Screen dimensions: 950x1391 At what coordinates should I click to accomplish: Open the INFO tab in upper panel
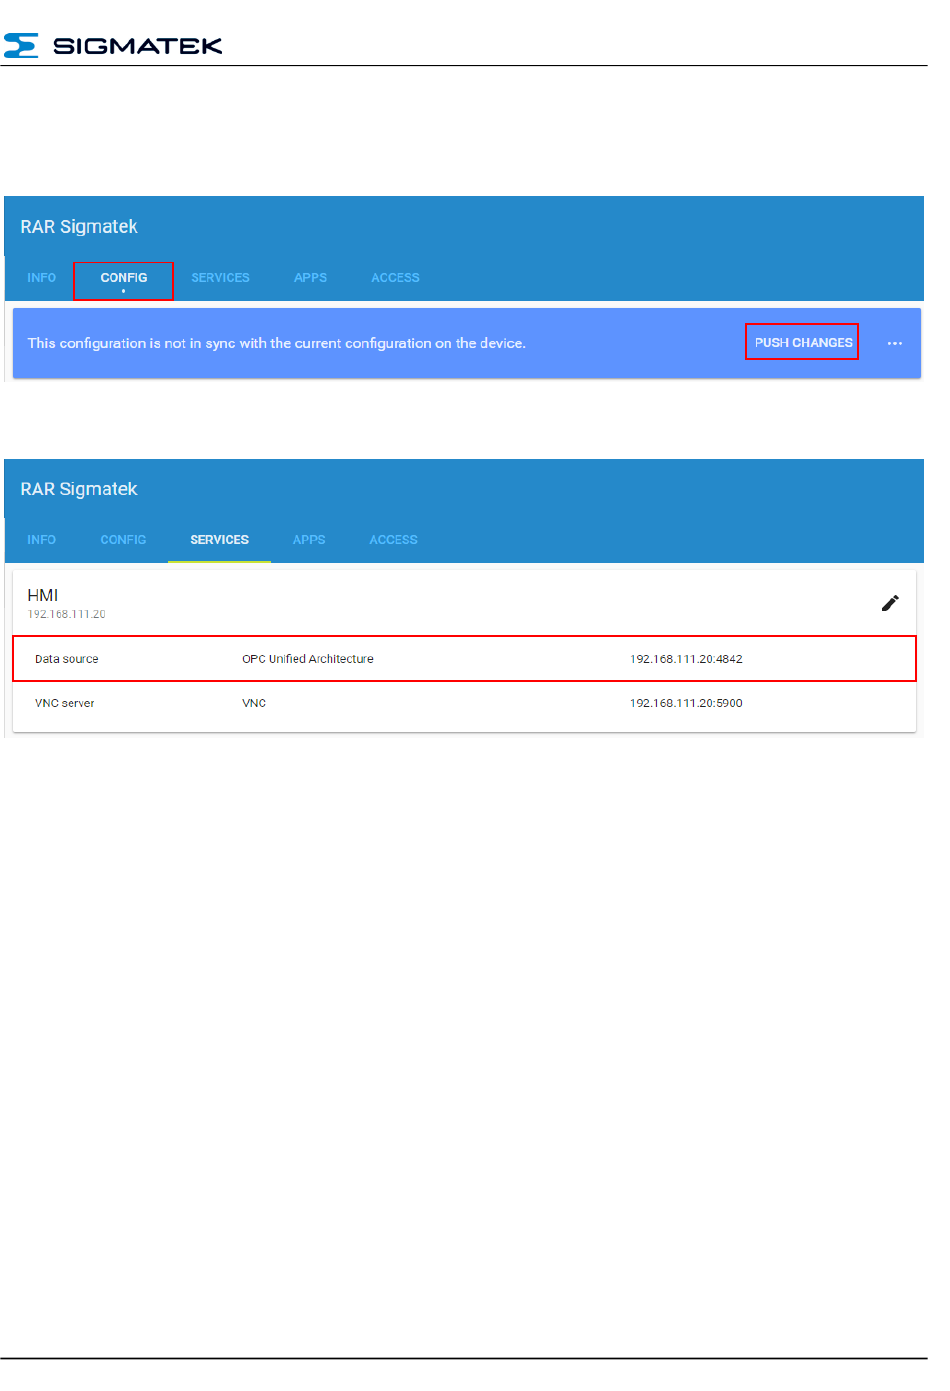(x=42, y=278)
